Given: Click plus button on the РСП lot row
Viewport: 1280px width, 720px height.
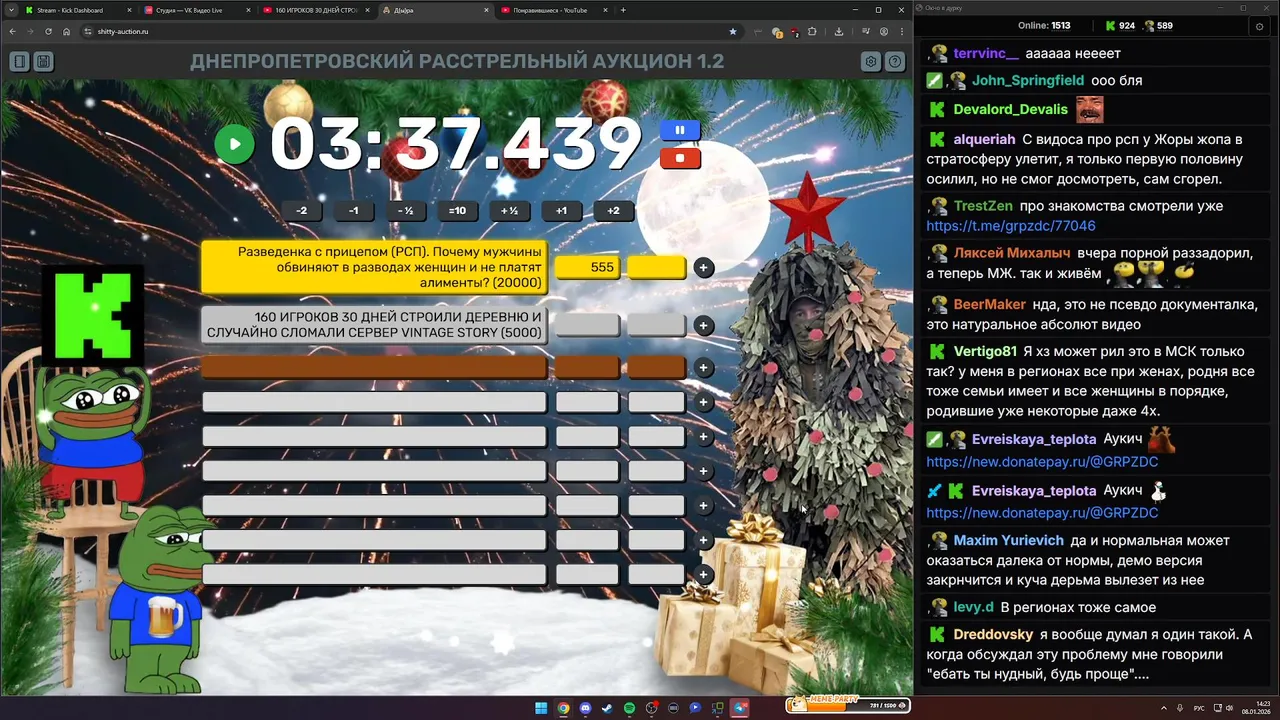Looking at the screenshot, I should tap(703, 267).
